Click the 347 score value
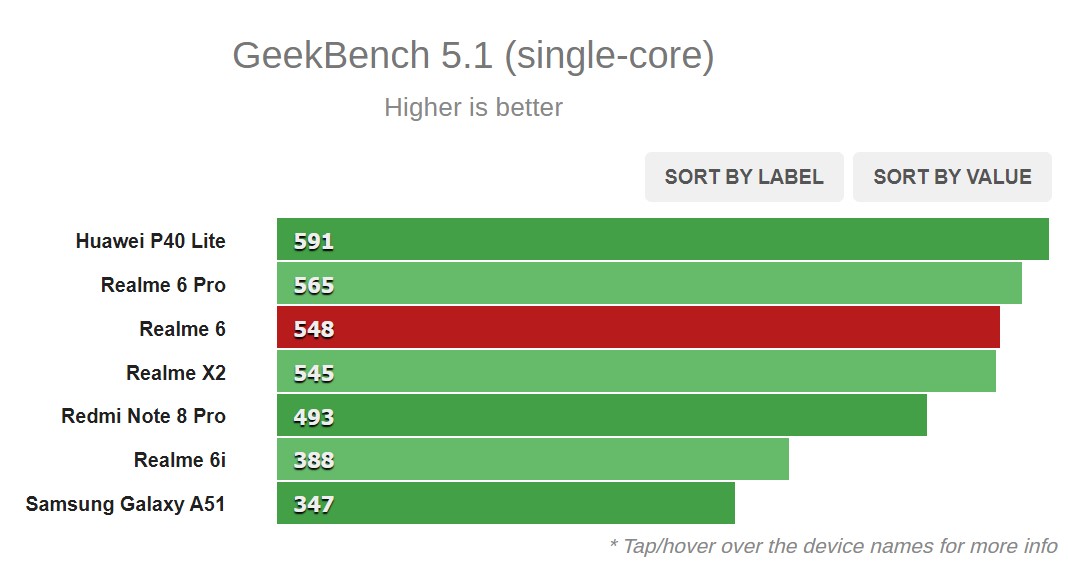This screenshot has height=573, width=1068. pyautogui.click(x=313, y=505)
